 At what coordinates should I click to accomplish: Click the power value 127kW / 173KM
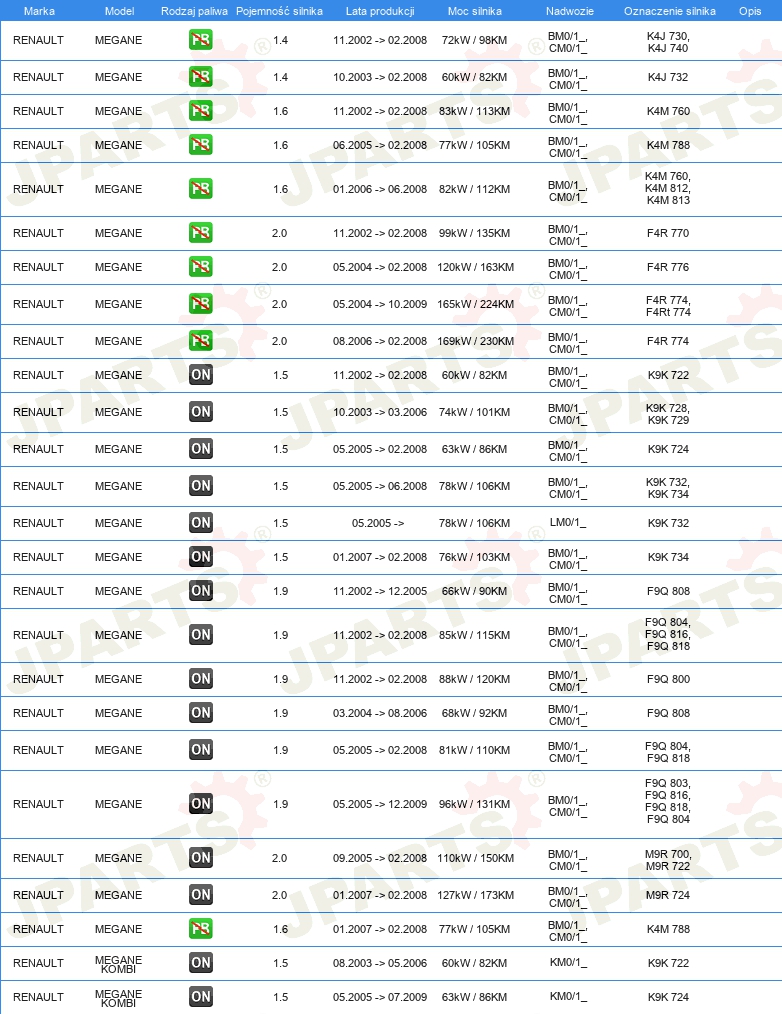[475, 895]
